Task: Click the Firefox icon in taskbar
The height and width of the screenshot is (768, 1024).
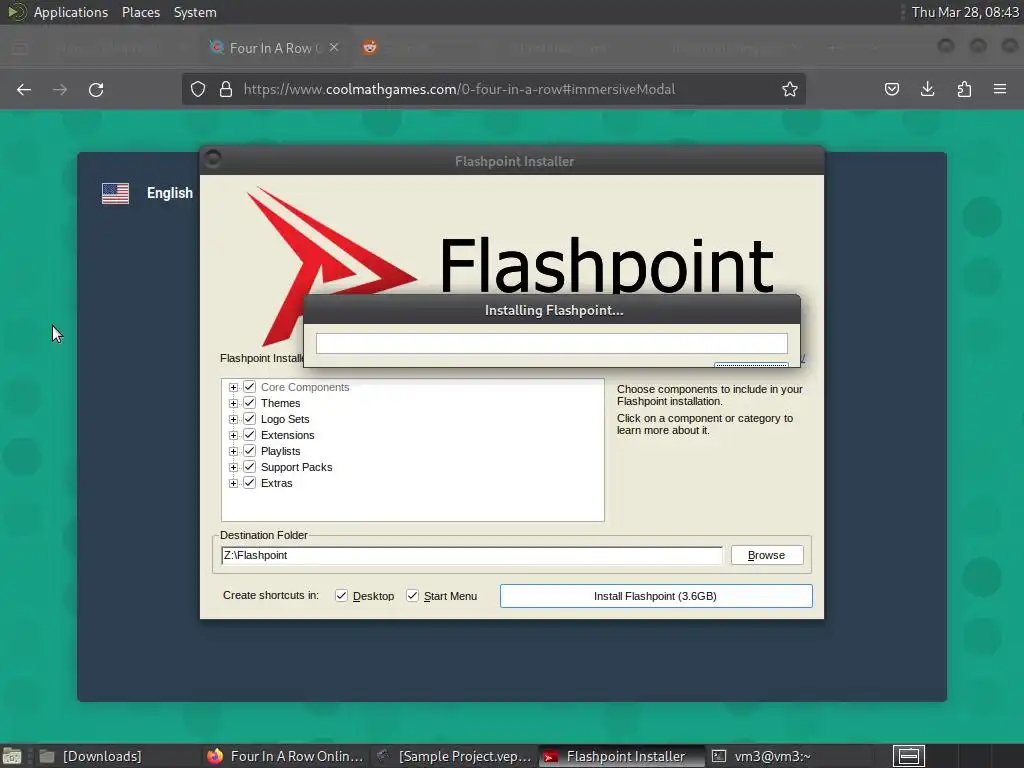Action: tap(215, 756)
